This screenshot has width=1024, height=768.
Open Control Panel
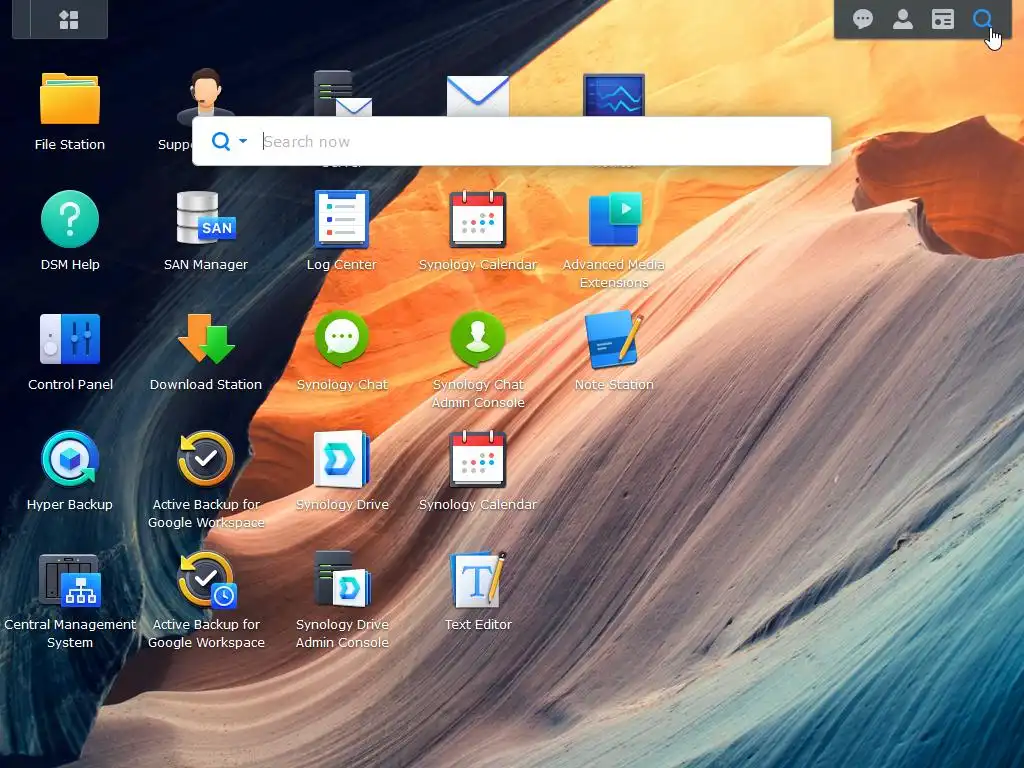(70, 339)
